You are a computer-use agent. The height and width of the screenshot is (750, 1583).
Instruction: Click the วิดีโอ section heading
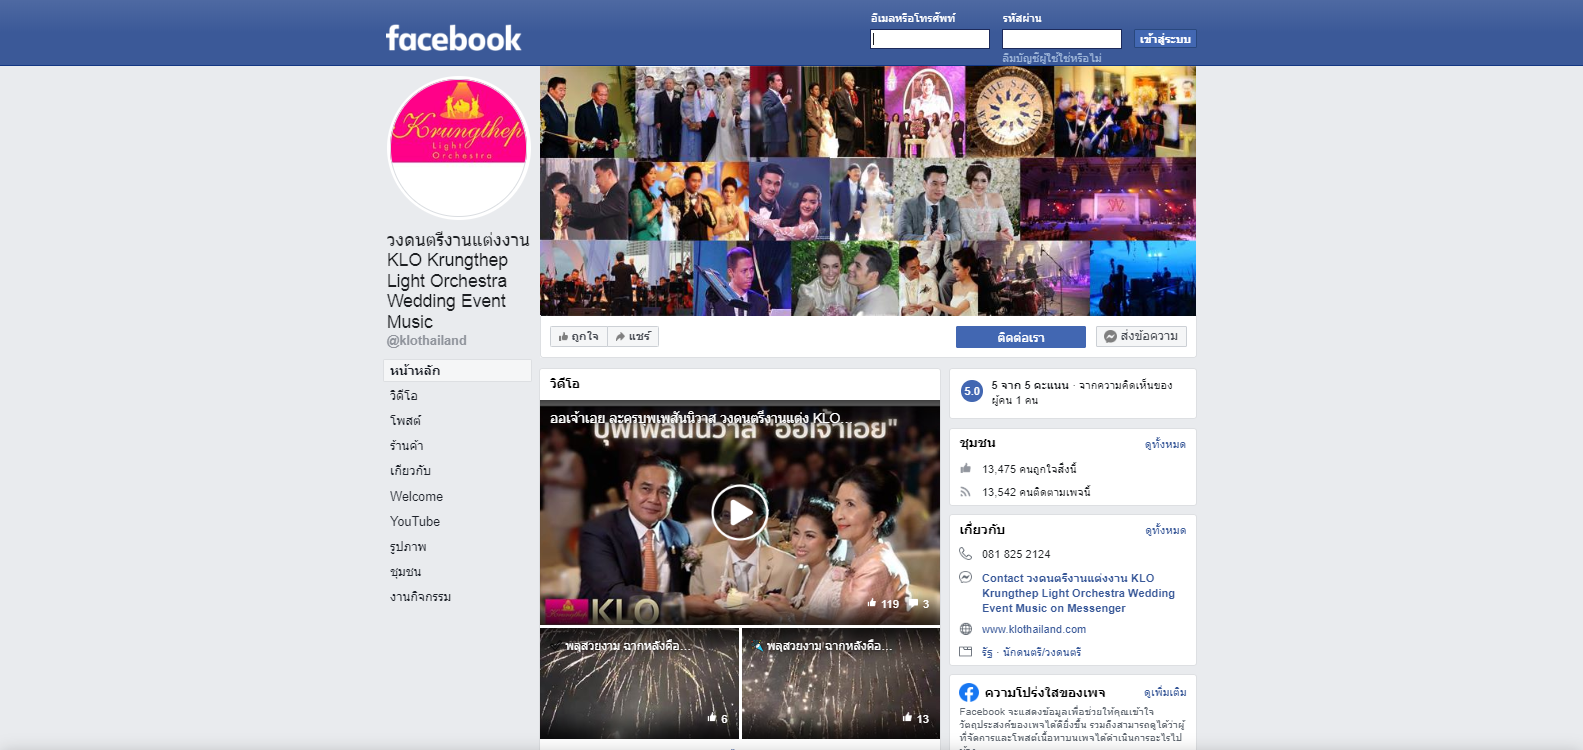[565, 384]
